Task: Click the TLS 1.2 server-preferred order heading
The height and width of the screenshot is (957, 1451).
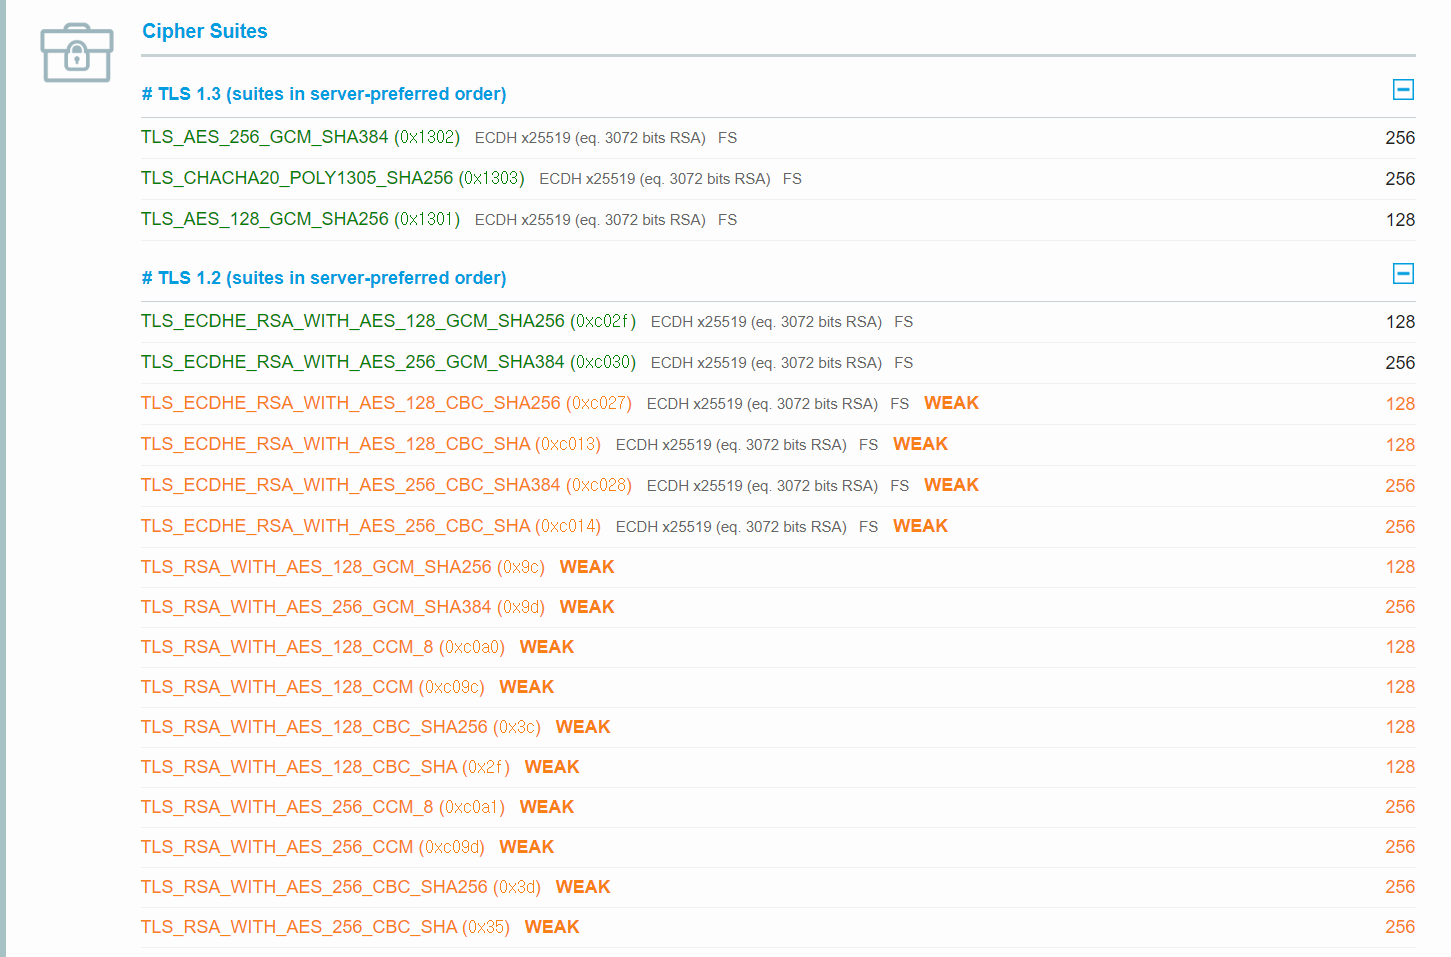Action: tap(324, 278)
